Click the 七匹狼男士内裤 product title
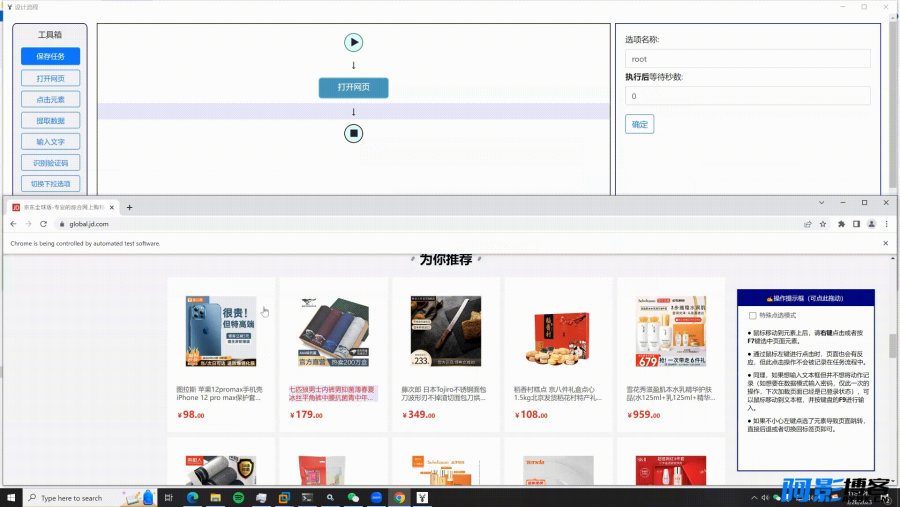 click(333, 393)
